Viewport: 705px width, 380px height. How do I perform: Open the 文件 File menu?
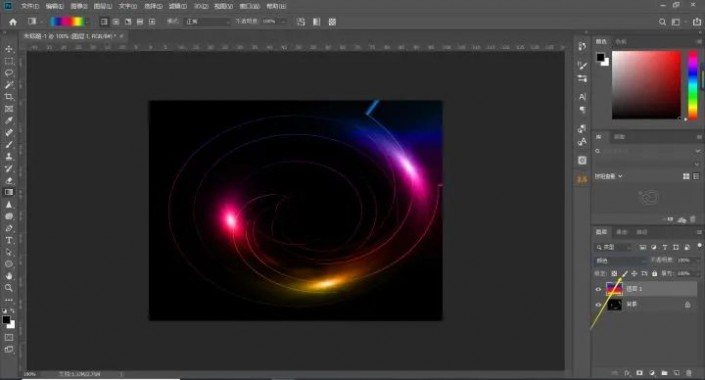30,6
